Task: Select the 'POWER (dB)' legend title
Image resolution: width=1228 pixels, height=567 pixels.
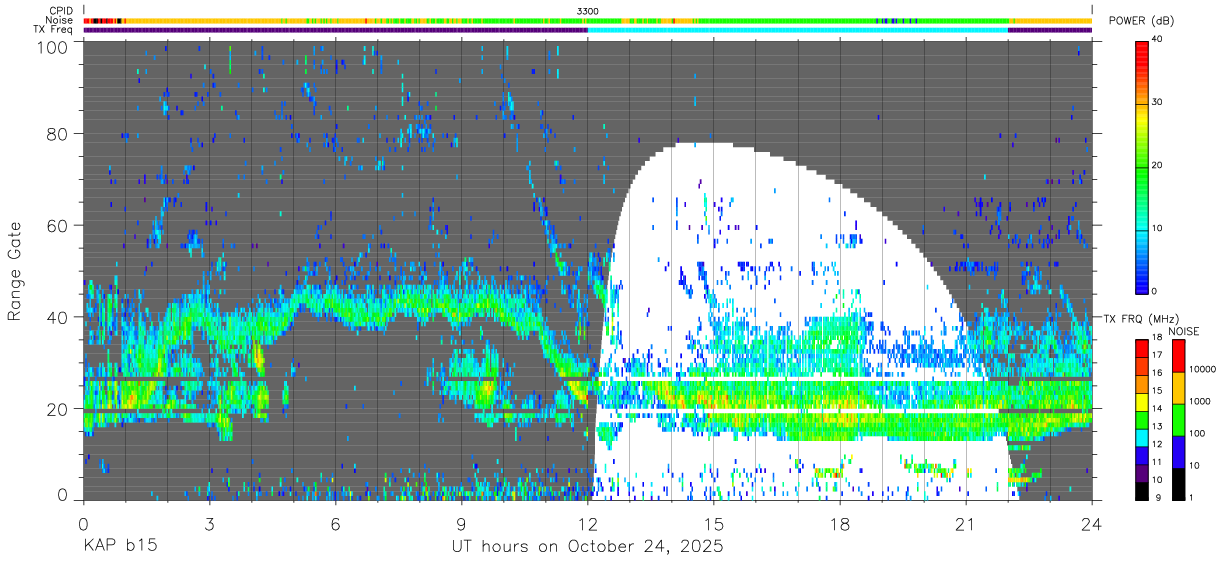Action: 1141,21
